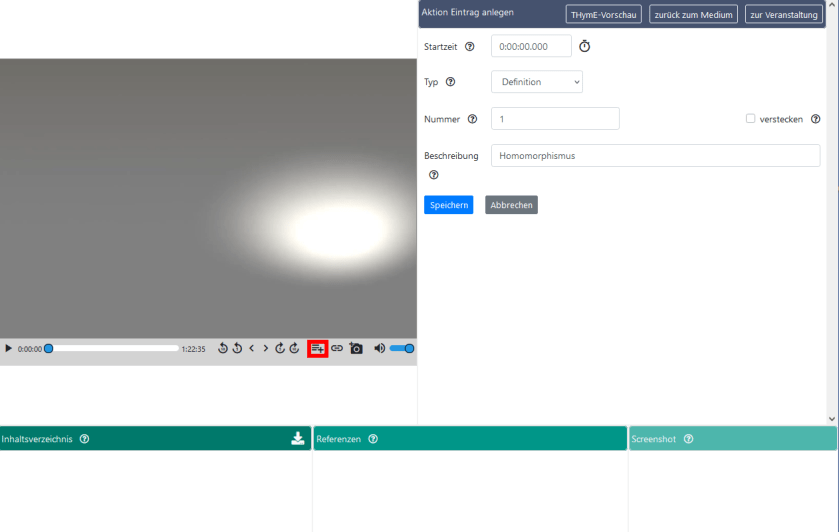Screen dimensions: 839x532
Task: Go back with zurück zum Medium
Action: click(x=693, y=15)
